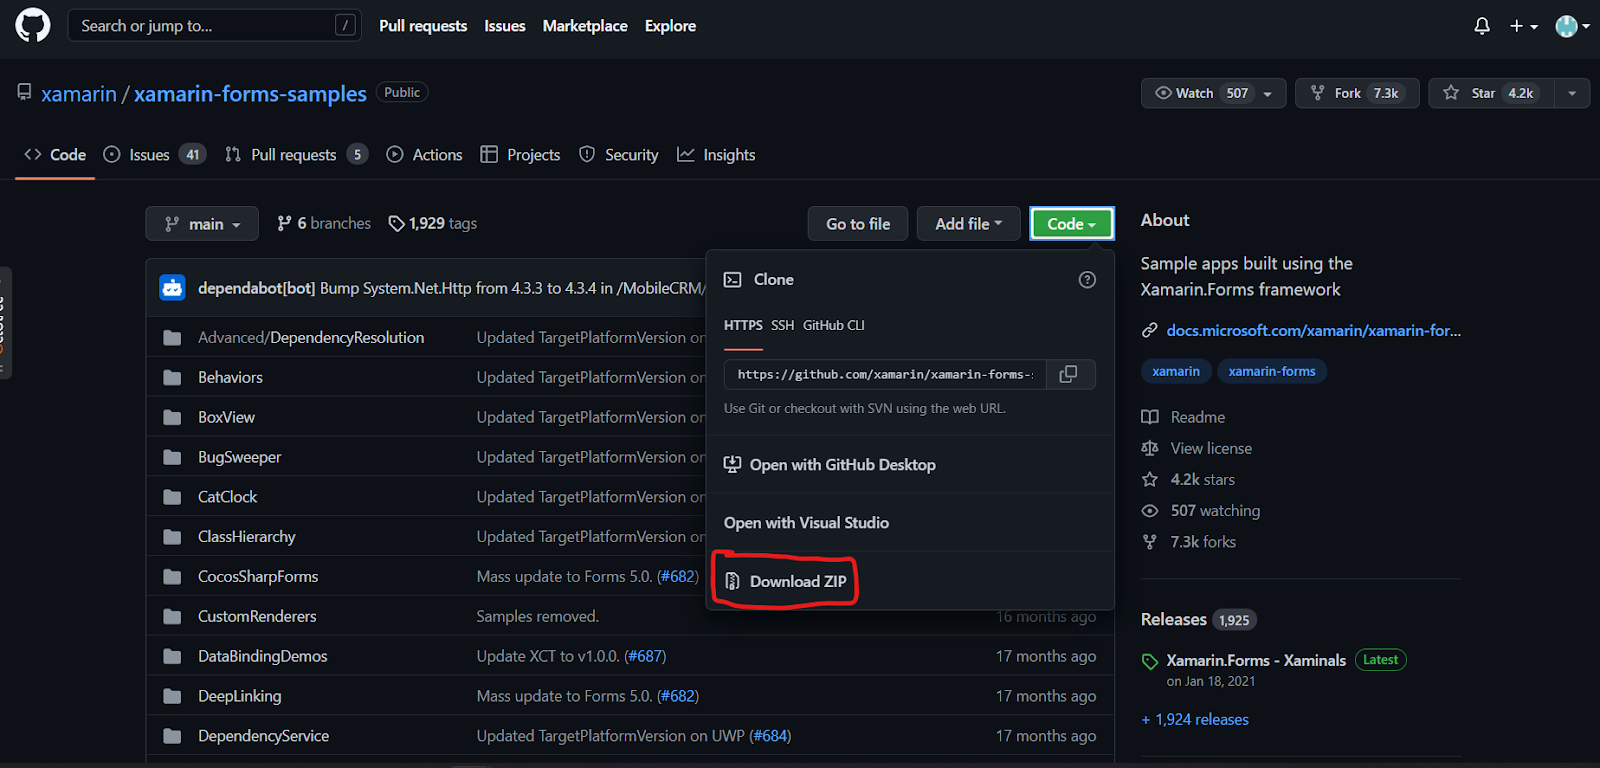Open the plus create-new menu
The image size is (1600, 768).
click(1523, 26)
